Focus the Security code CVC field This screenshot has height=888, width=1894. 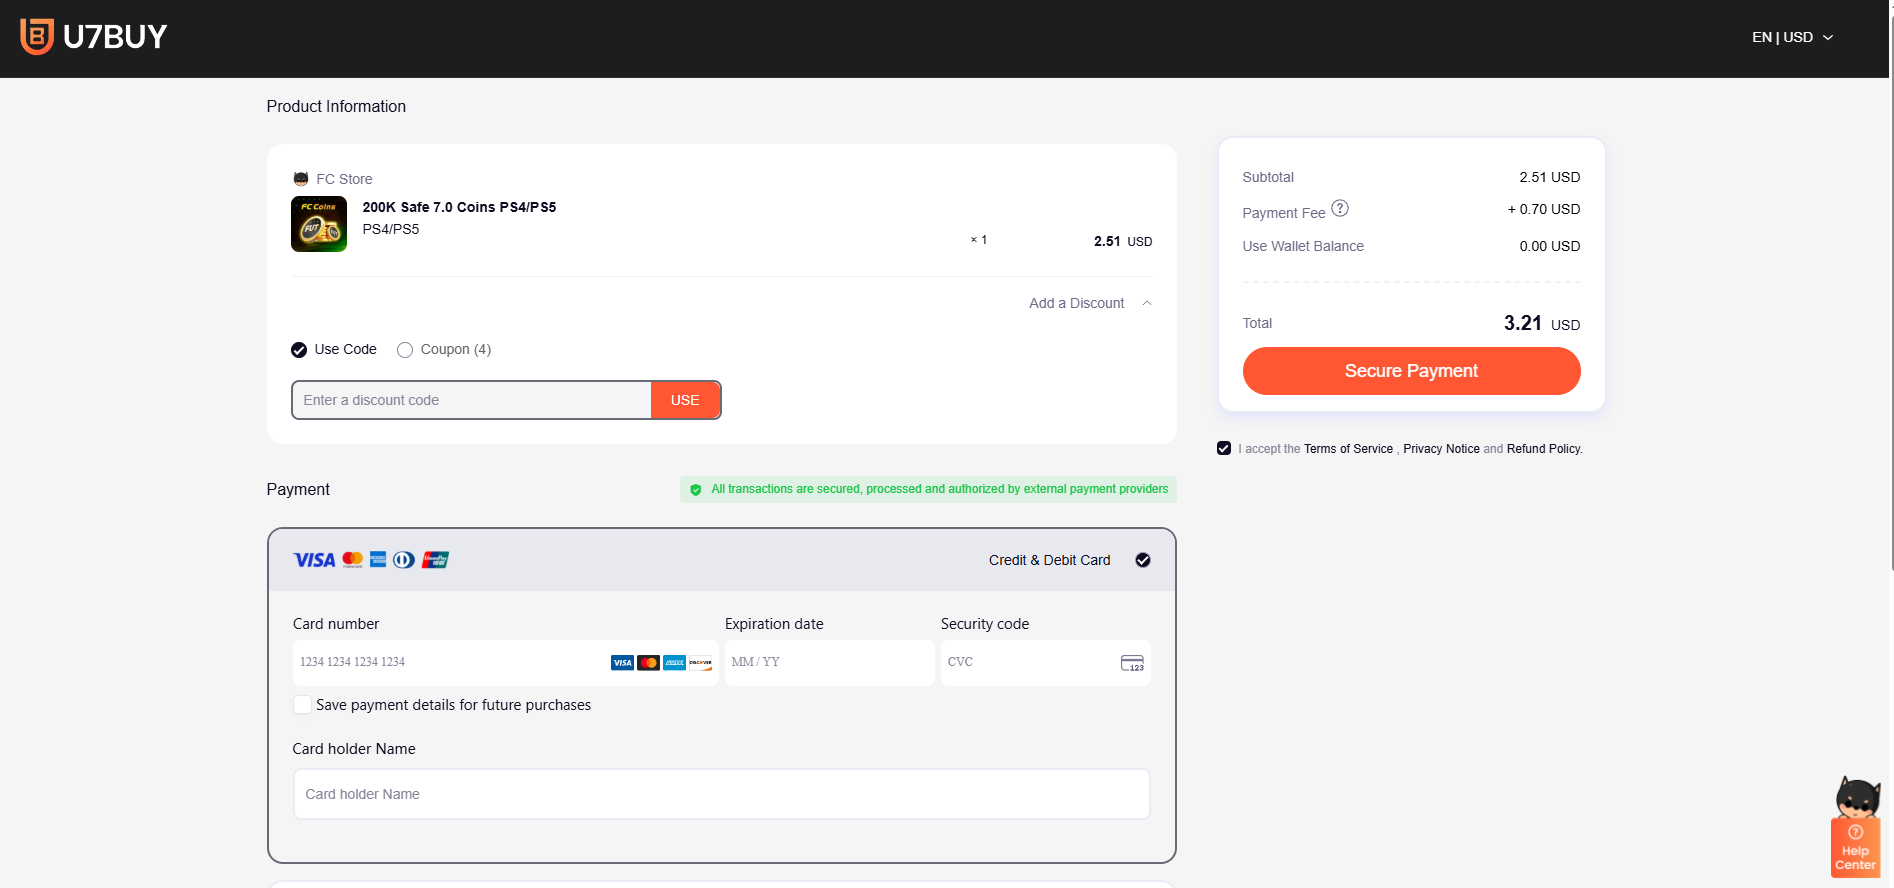(x=1046, y=663)
